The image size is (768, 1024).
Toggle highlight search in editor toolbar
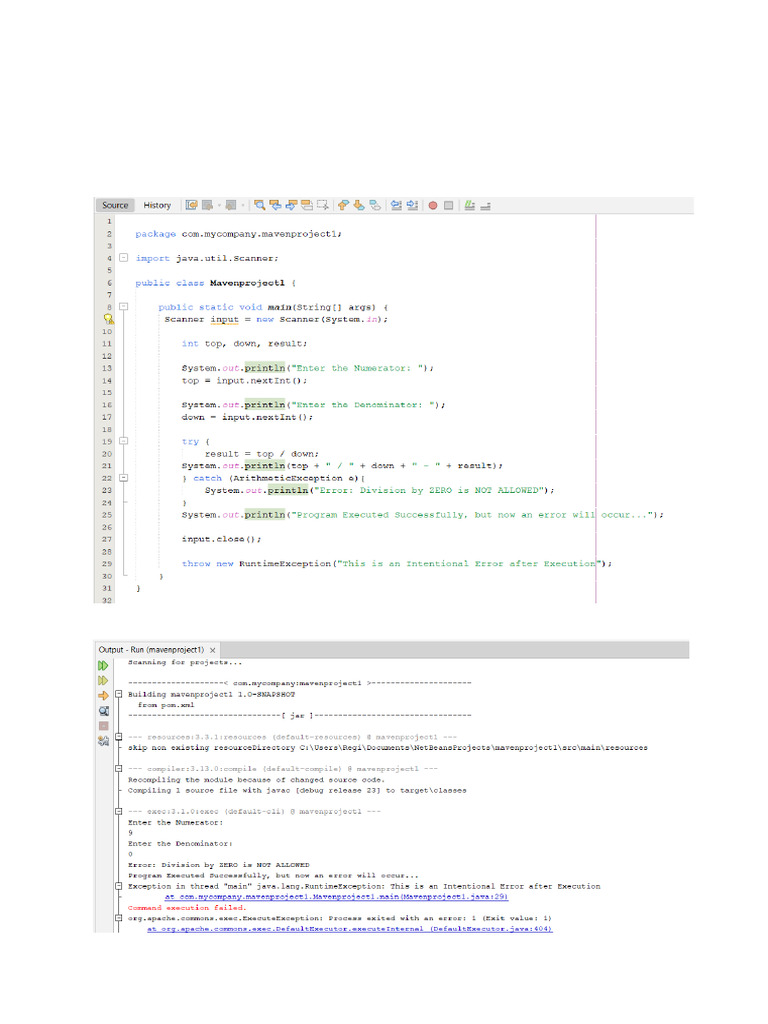pos(308,205)
